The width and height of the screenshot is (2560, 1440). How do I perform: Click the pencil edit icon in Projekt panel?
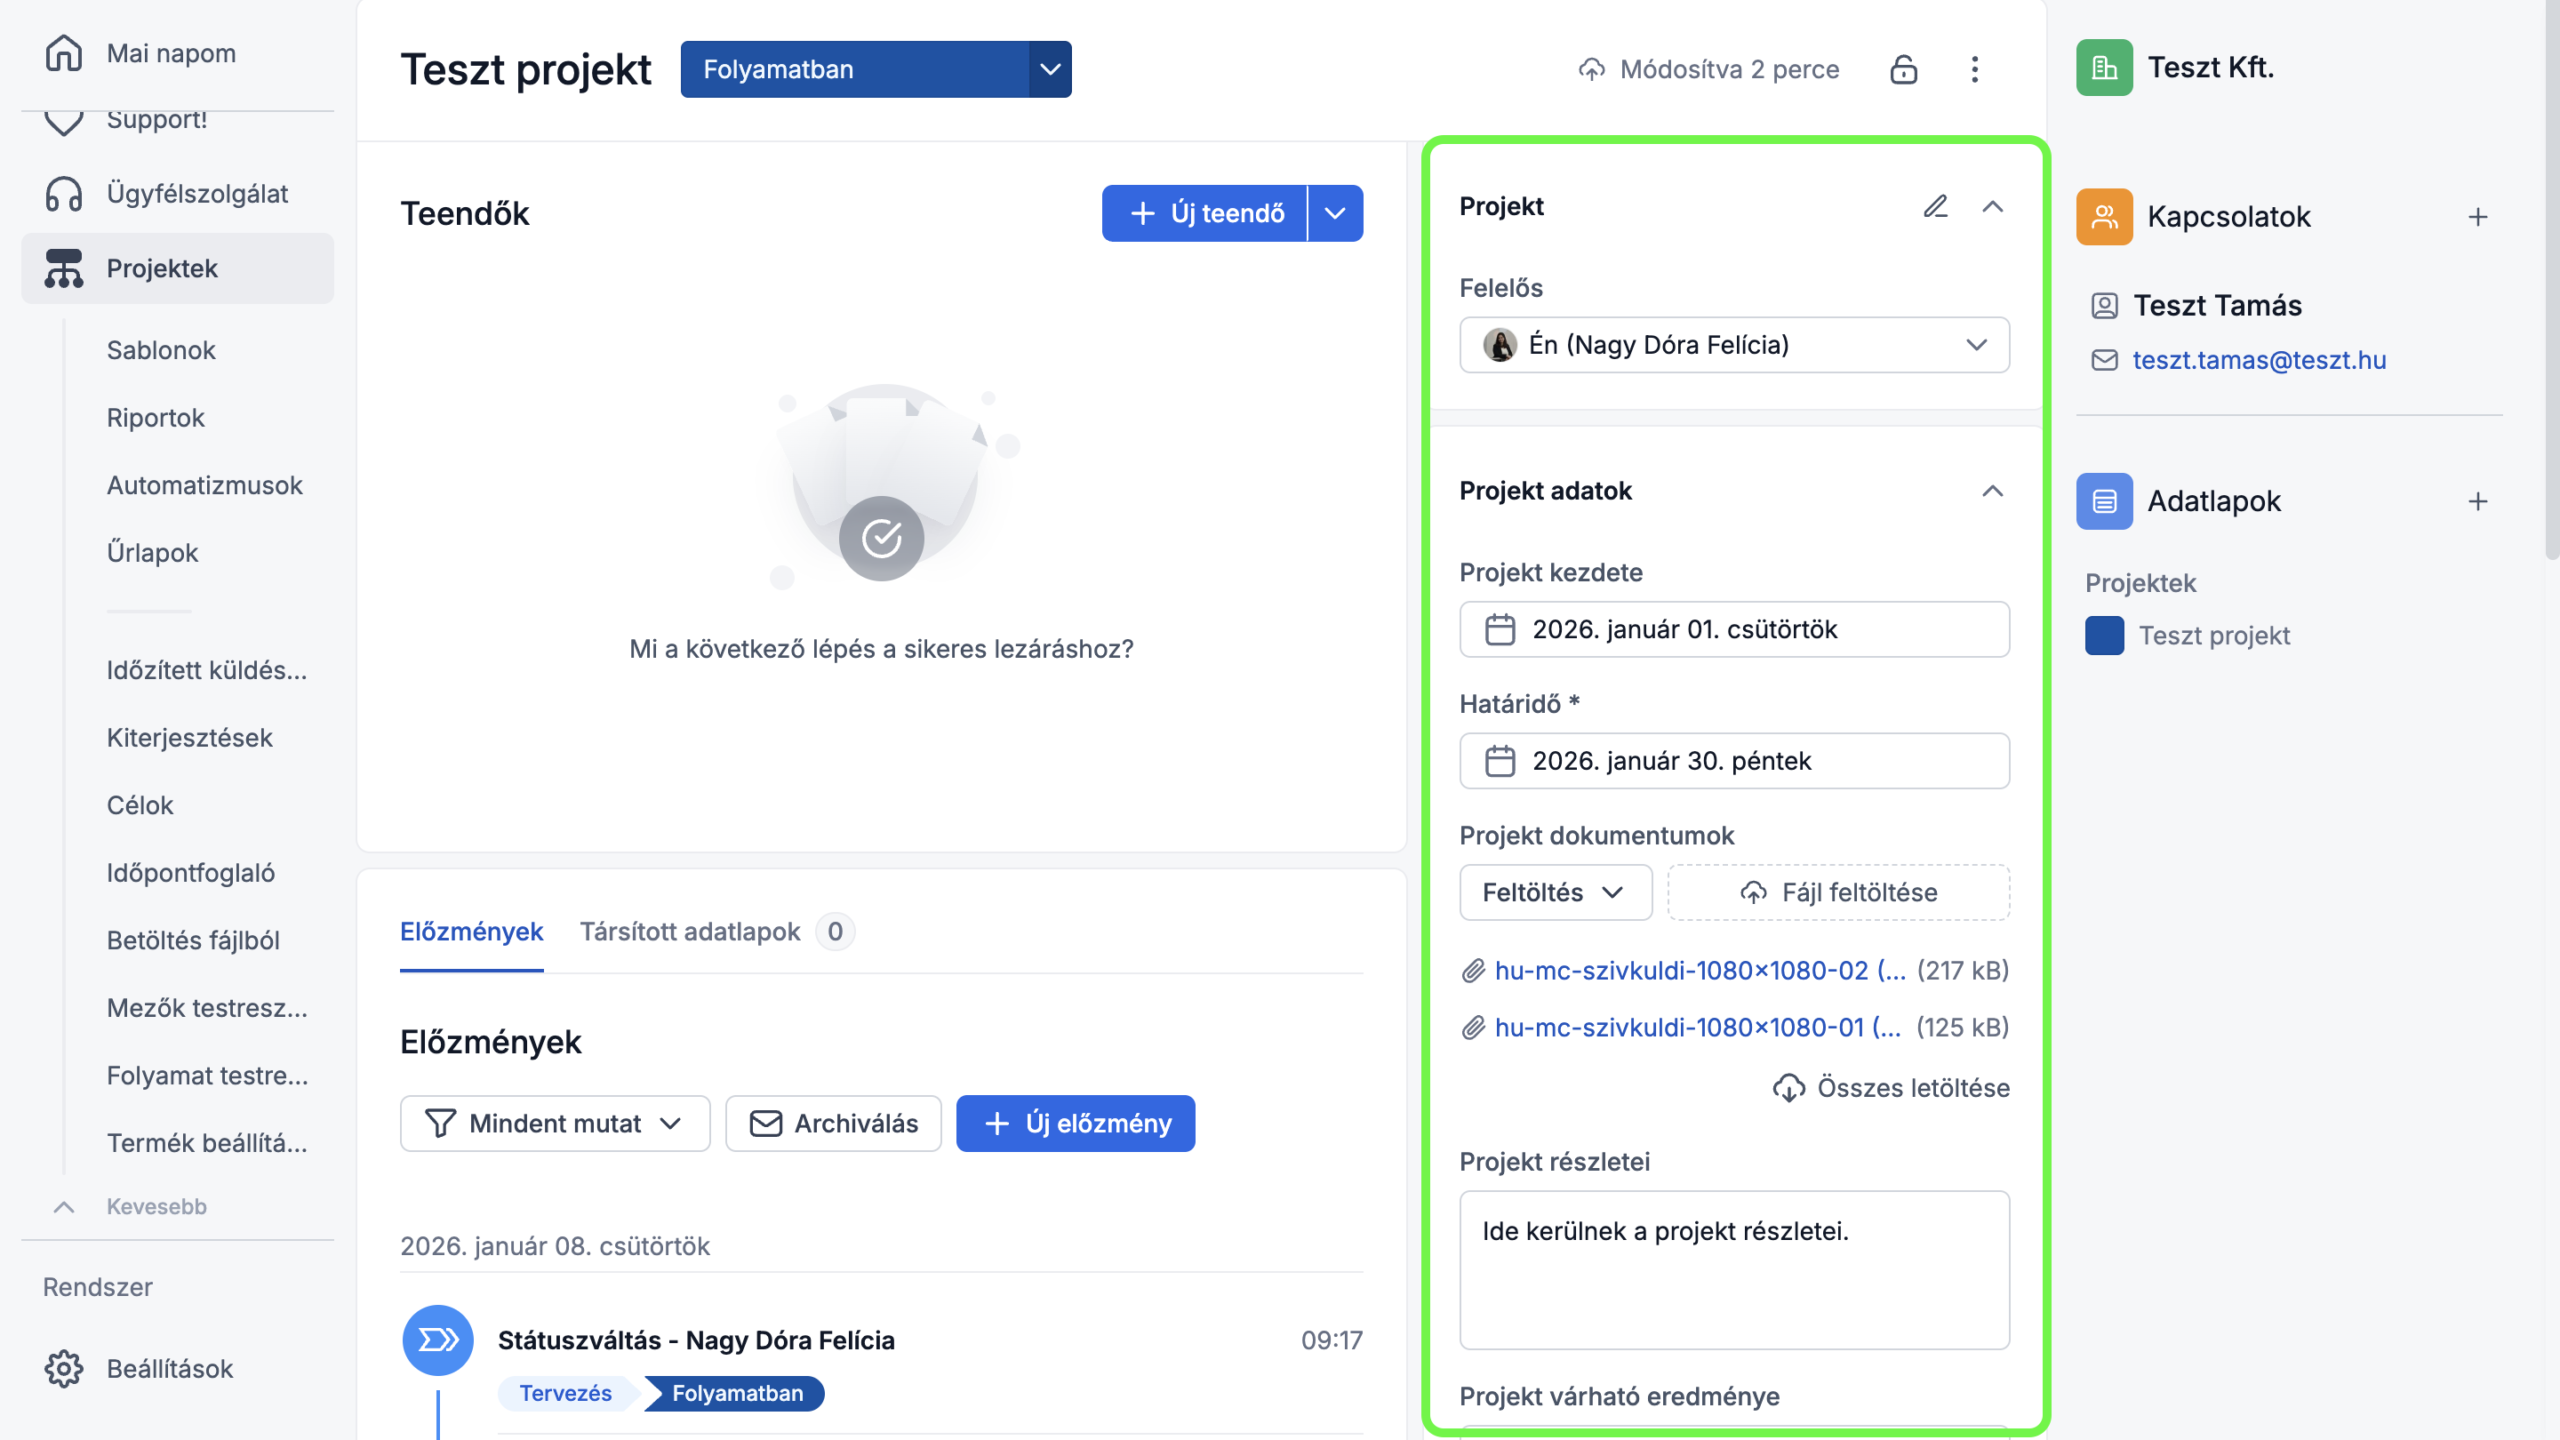1935,206
